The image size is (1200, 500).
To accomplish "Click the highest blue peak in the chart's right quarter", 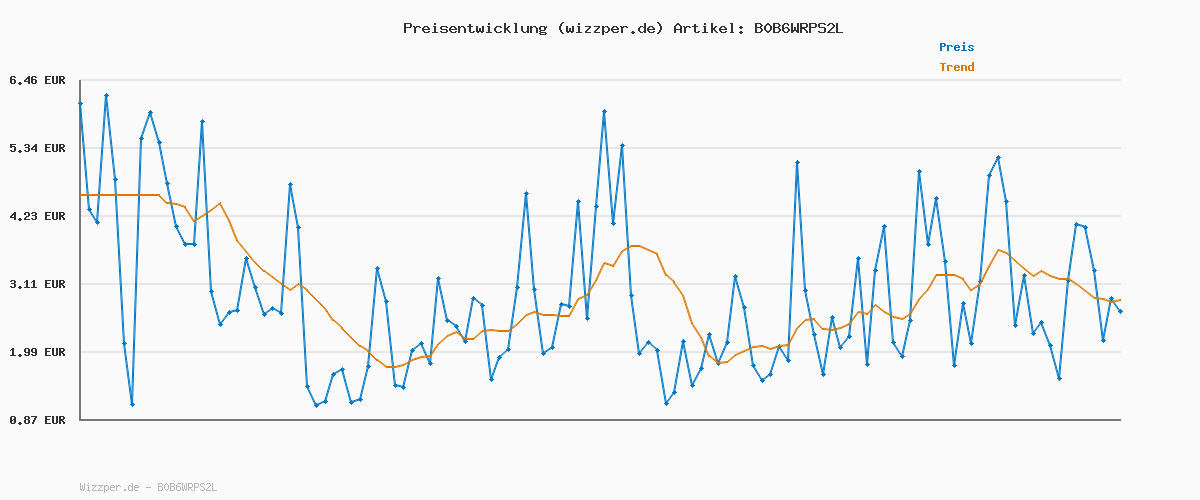I will pyautogui.click(x=998, y=157).
